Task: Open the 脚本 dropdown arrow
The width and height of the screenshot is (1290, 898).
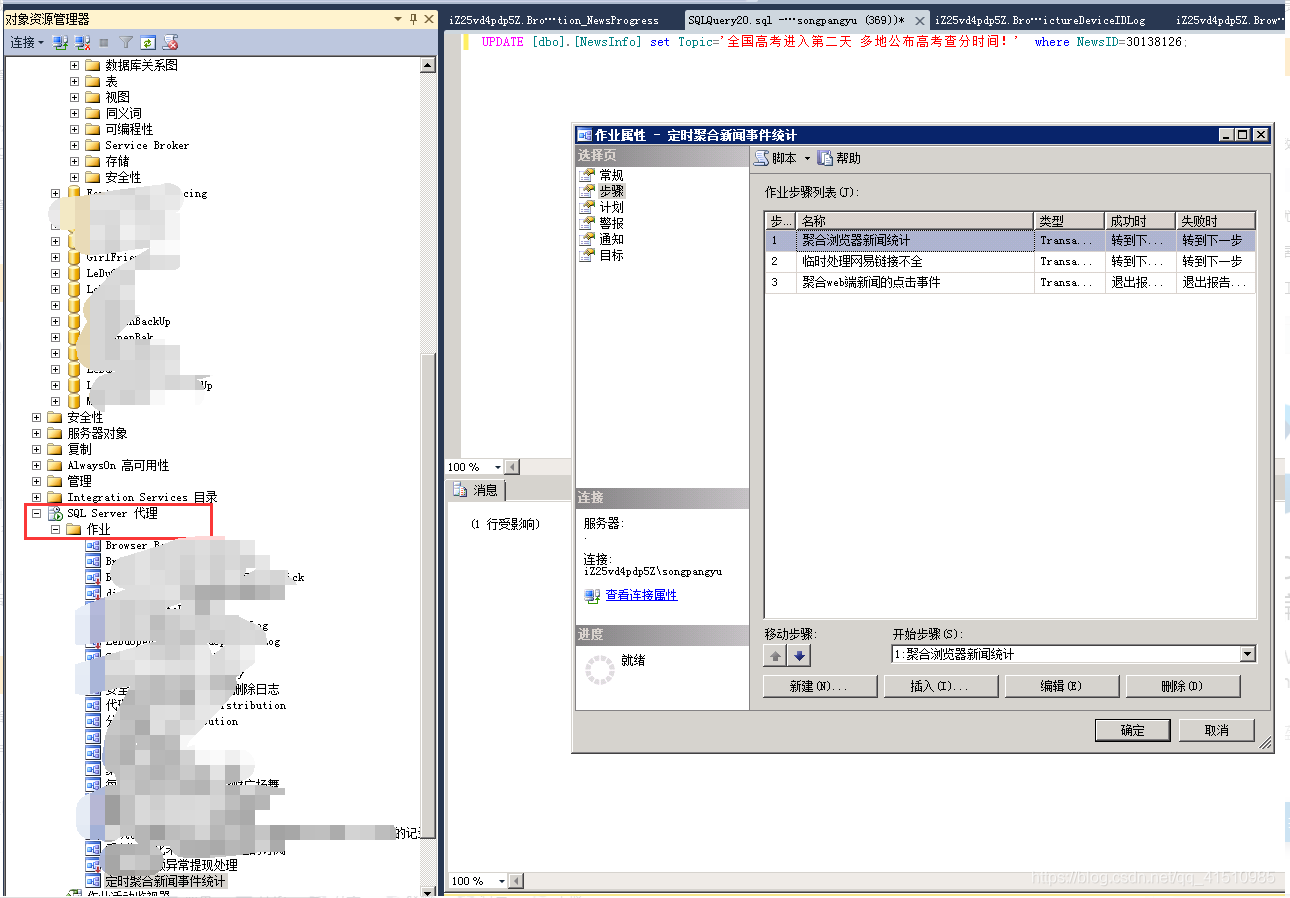Action: (x=807, y=158)
